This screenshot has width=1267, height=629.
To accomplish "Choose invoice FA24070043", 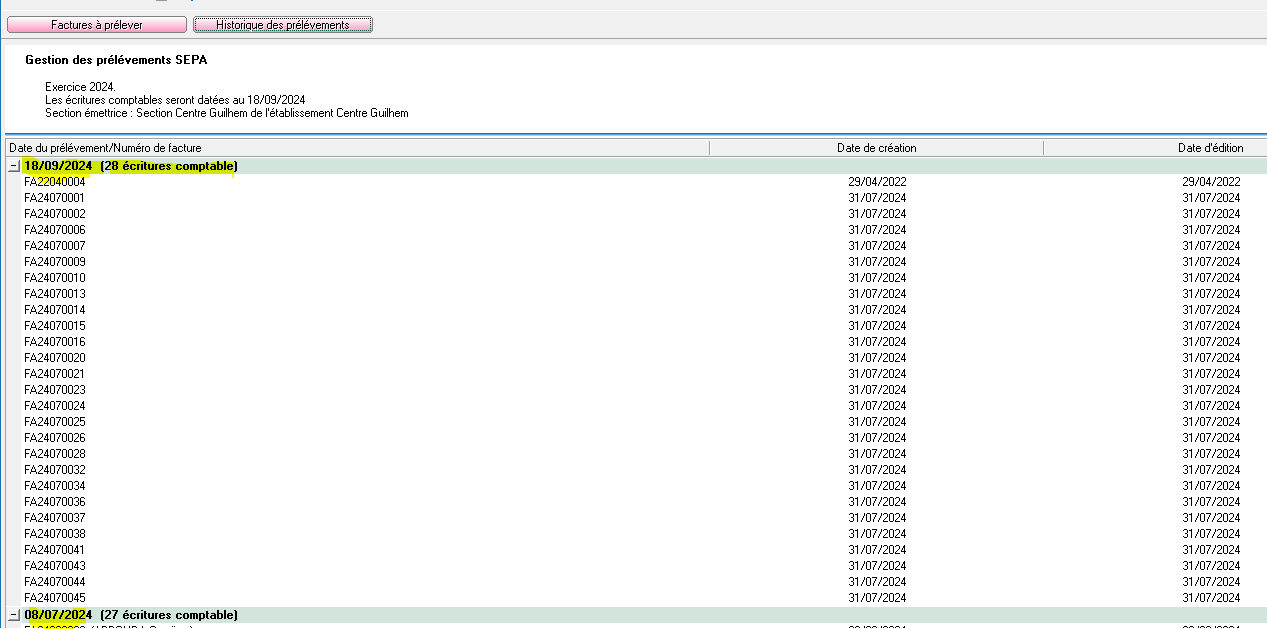I will (x=55, y=566).
